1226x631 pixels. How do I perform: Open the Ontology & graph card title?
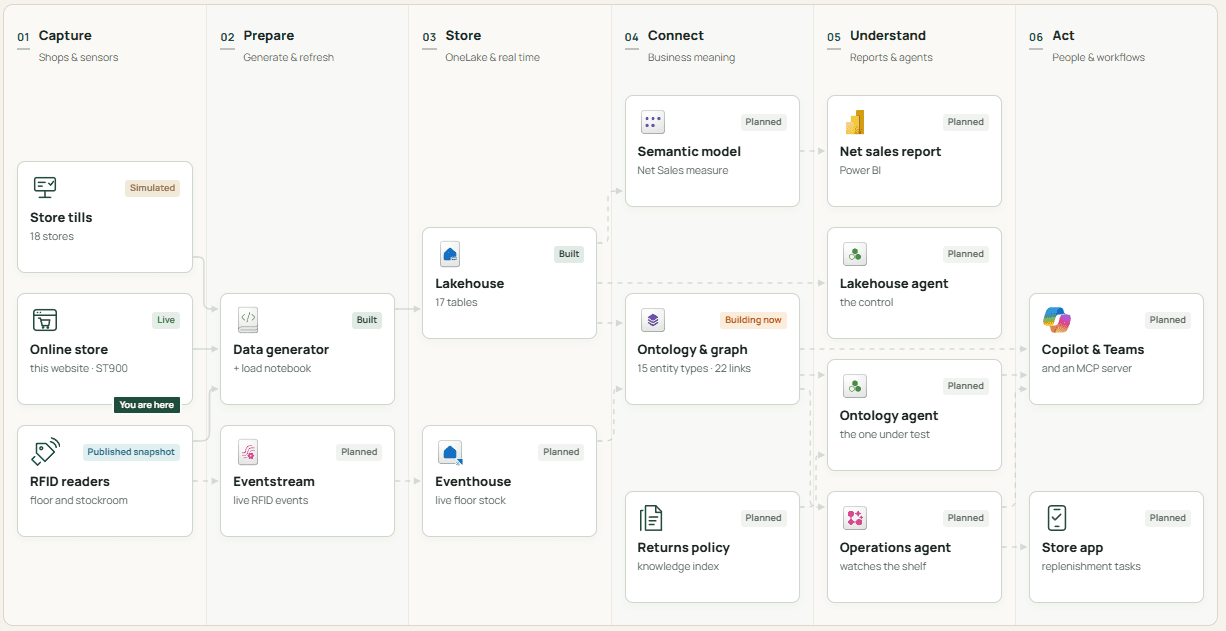692,350
